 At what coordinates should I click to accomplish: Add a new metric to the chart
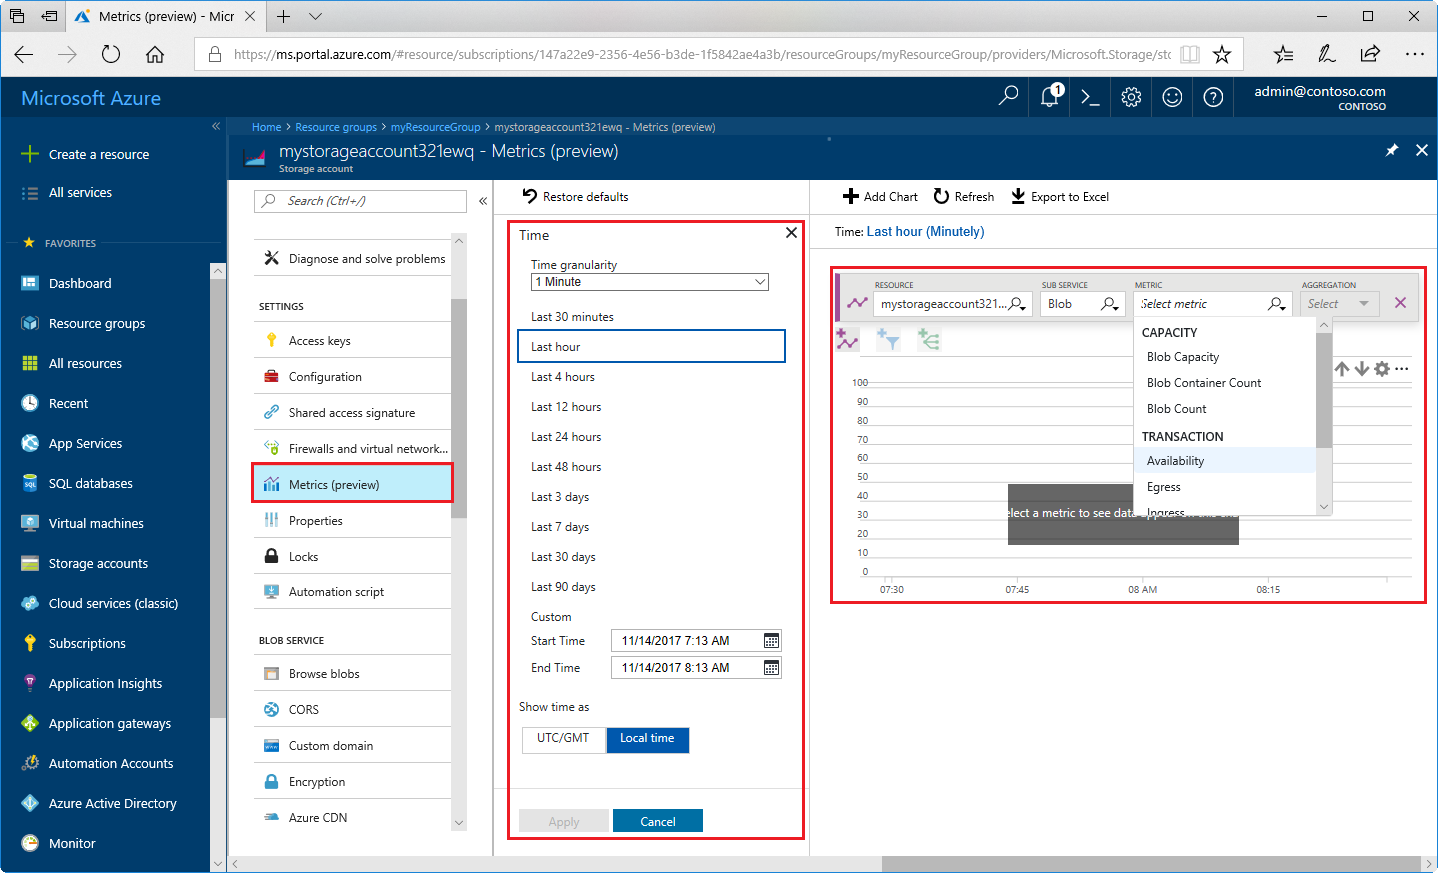847,339
